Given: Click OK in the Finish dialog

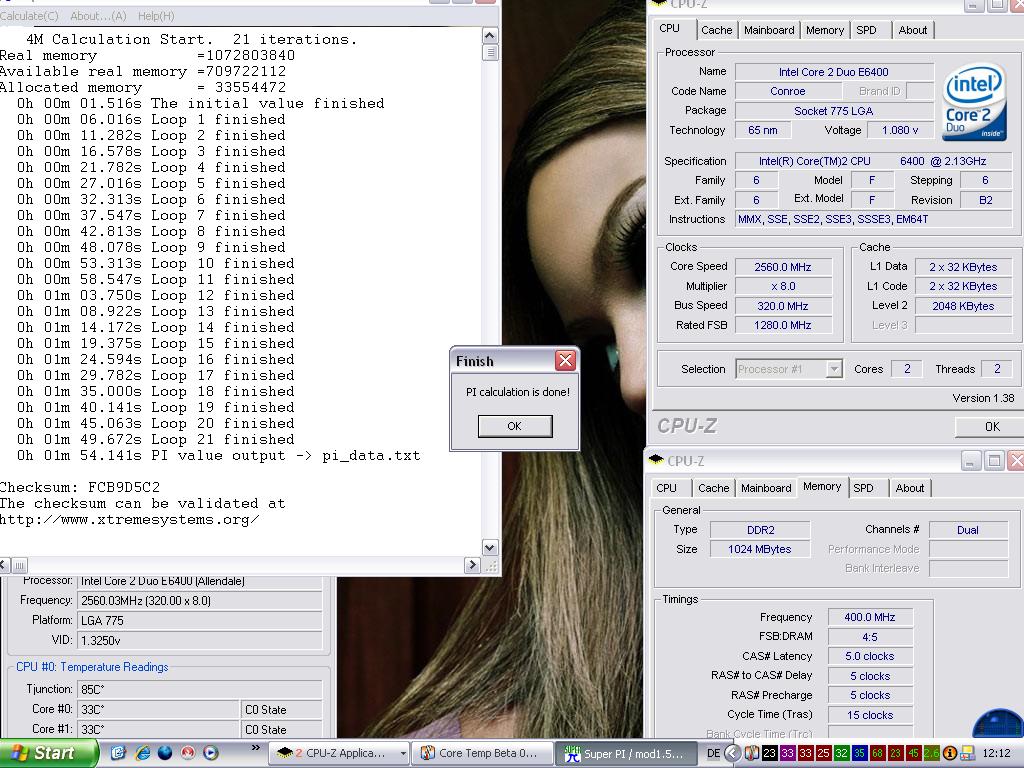Looking at the screenshot, I should pos(515,426).
